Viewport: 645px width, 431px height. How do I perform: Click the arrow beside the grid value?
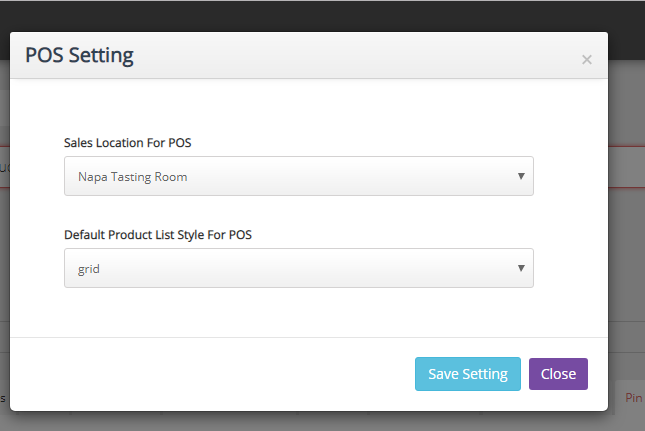(x=521, y=268)
